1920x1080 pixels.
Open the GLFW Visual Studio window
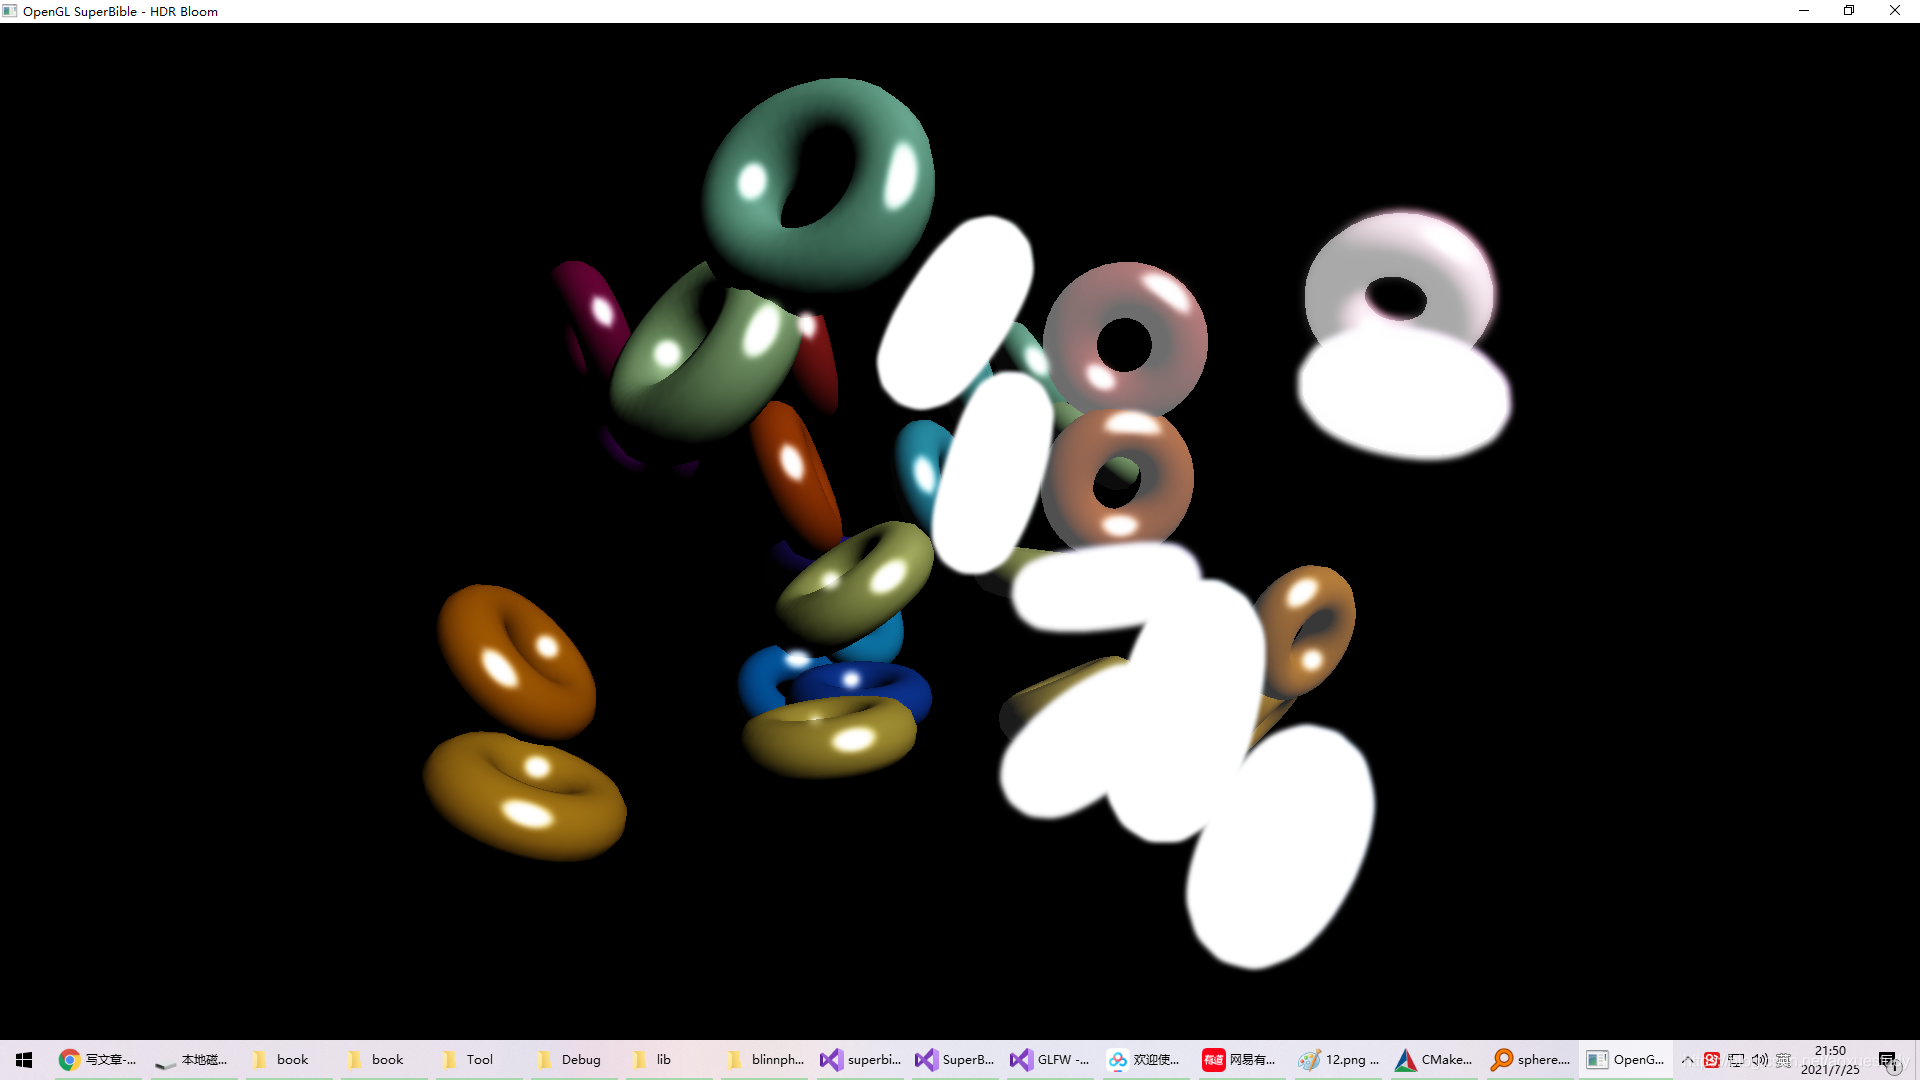pyautogui.click(x=1050, y=1059)
